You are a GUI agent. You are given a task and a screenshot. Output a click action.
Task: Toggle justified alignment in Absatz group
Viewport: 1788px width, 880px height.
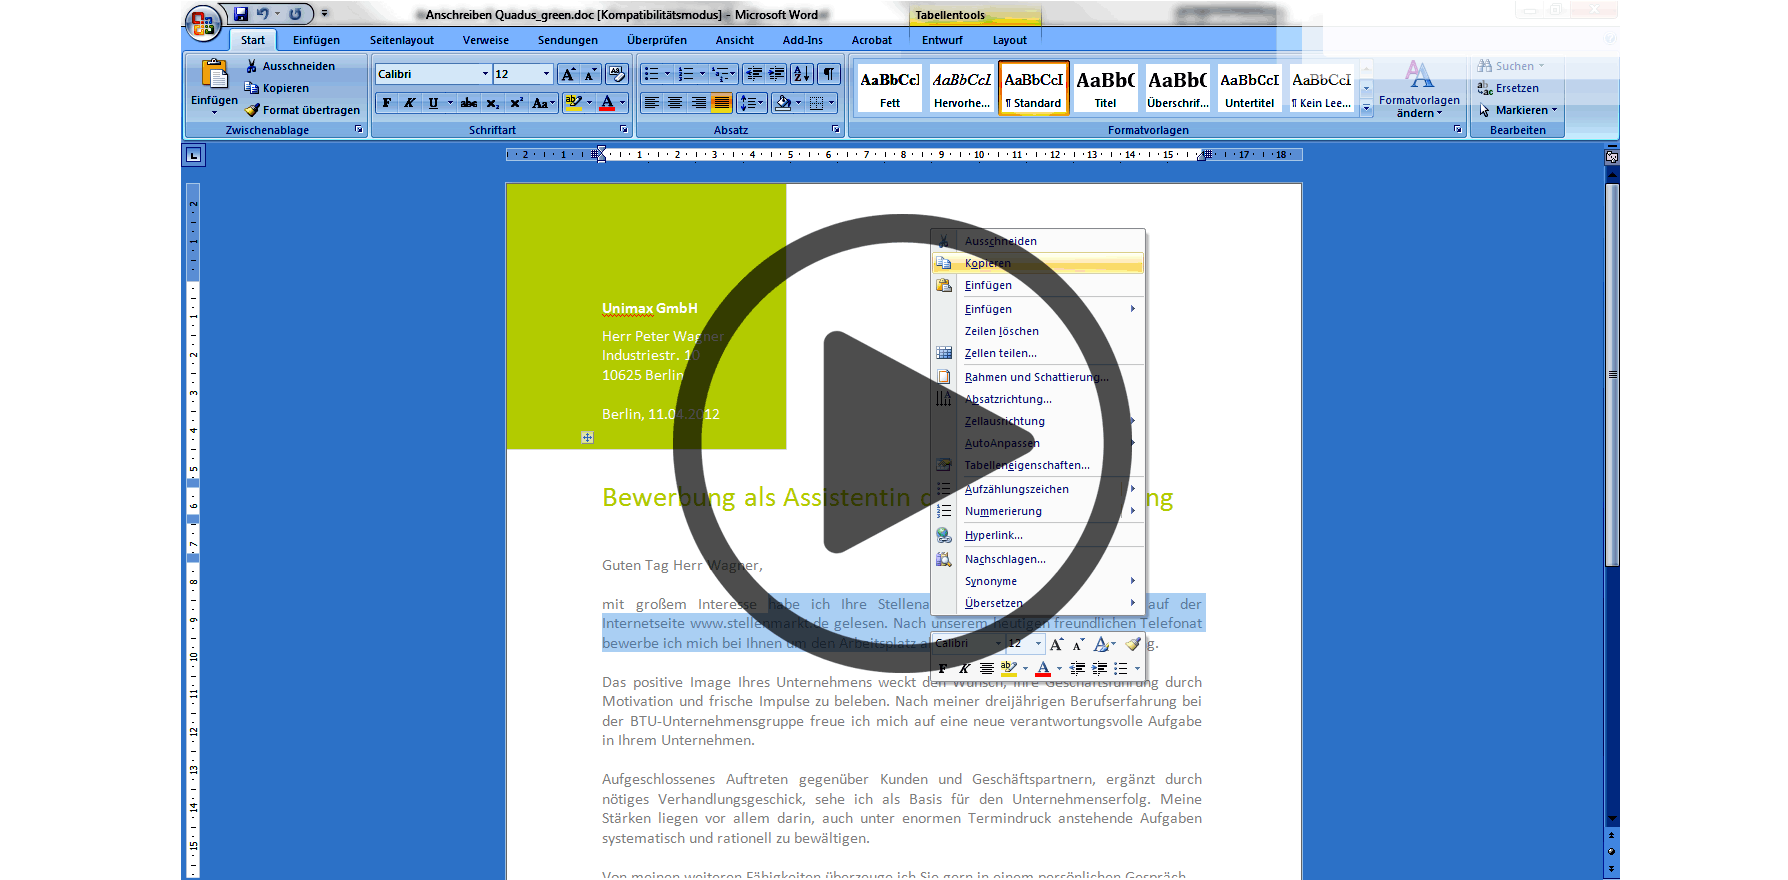(721, 103)
